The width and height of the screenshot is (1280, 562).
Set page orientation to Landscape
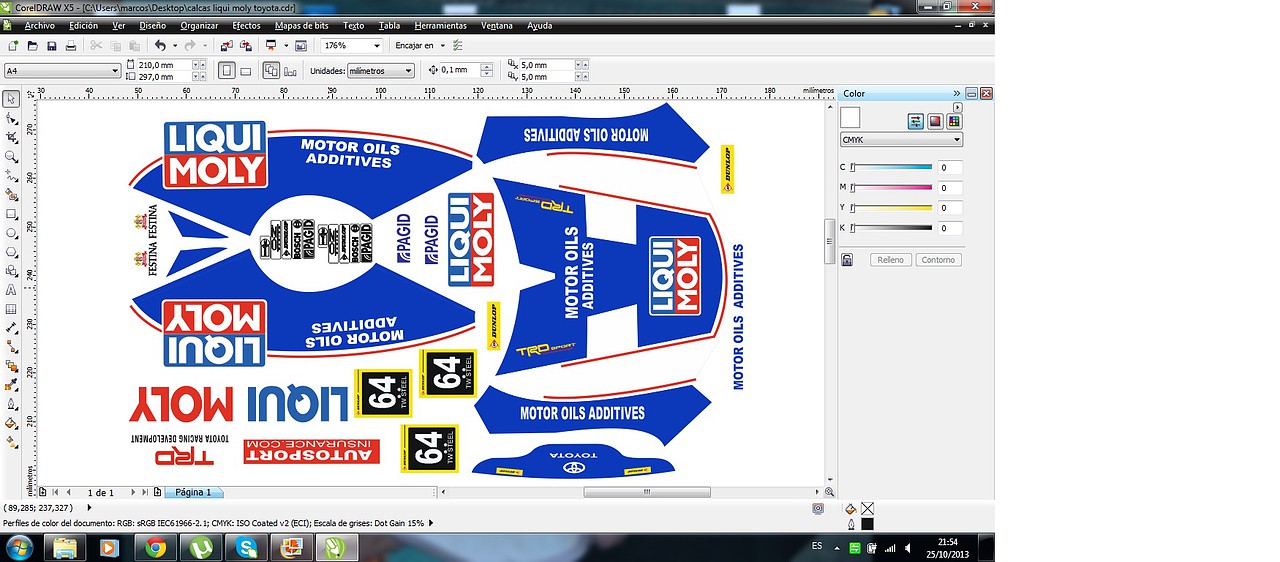click(x=246, y=71)
